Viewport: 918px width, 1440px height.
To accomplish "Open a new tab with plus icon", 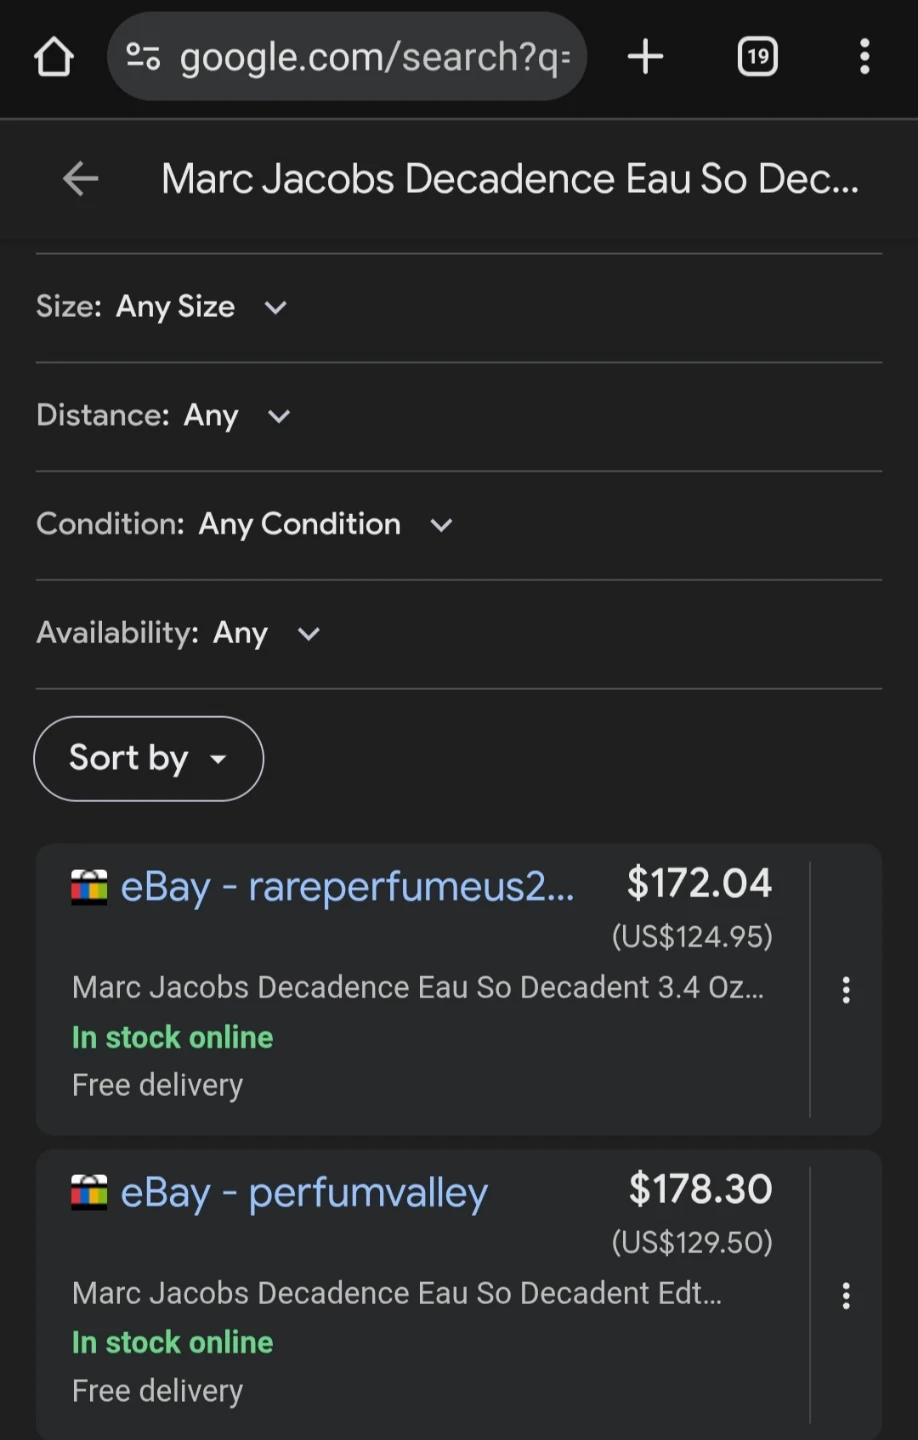I will 645,57.
